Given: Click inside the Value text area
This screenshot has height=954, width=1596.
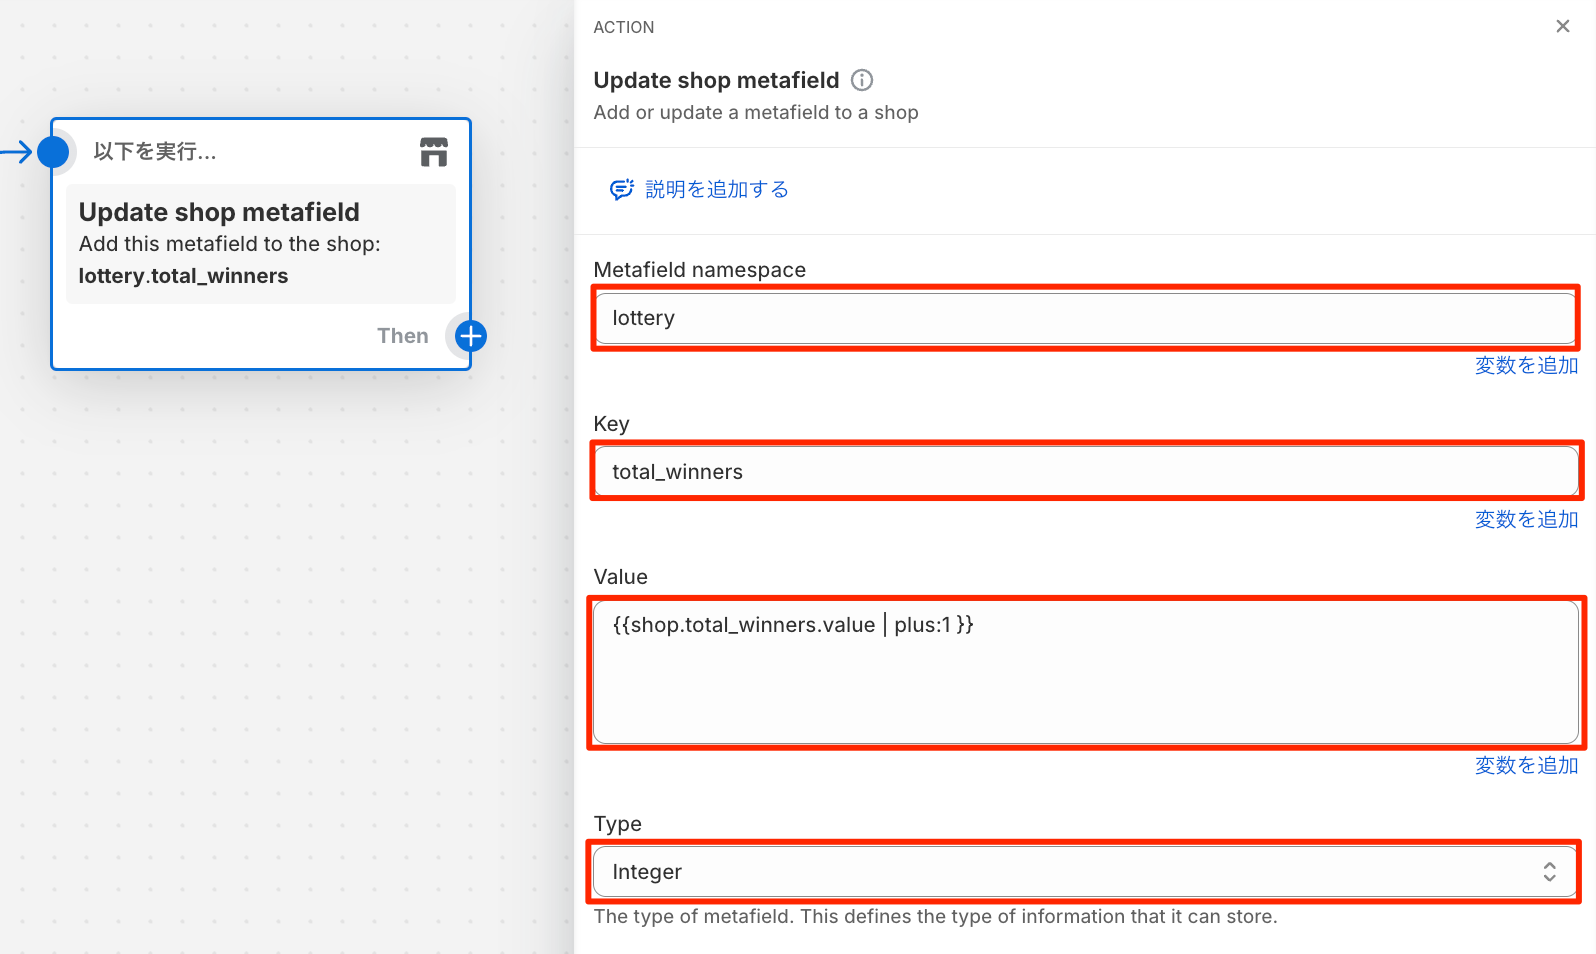Looking at the screenshot, I should 1086,672.
